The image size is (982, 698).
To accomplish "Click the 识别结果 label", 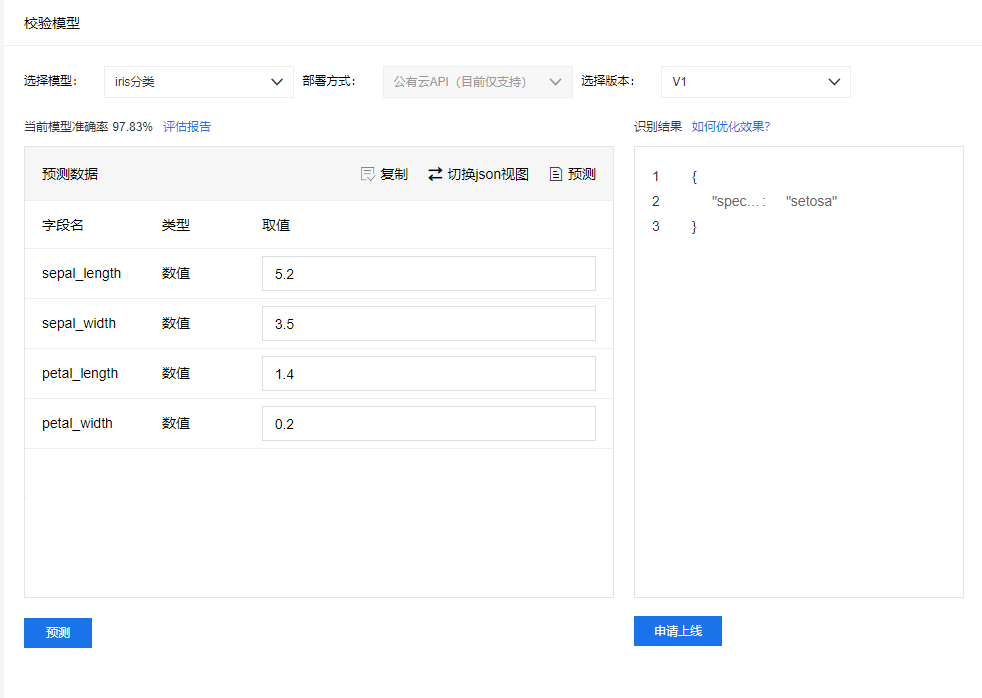I will click(658, 126).
